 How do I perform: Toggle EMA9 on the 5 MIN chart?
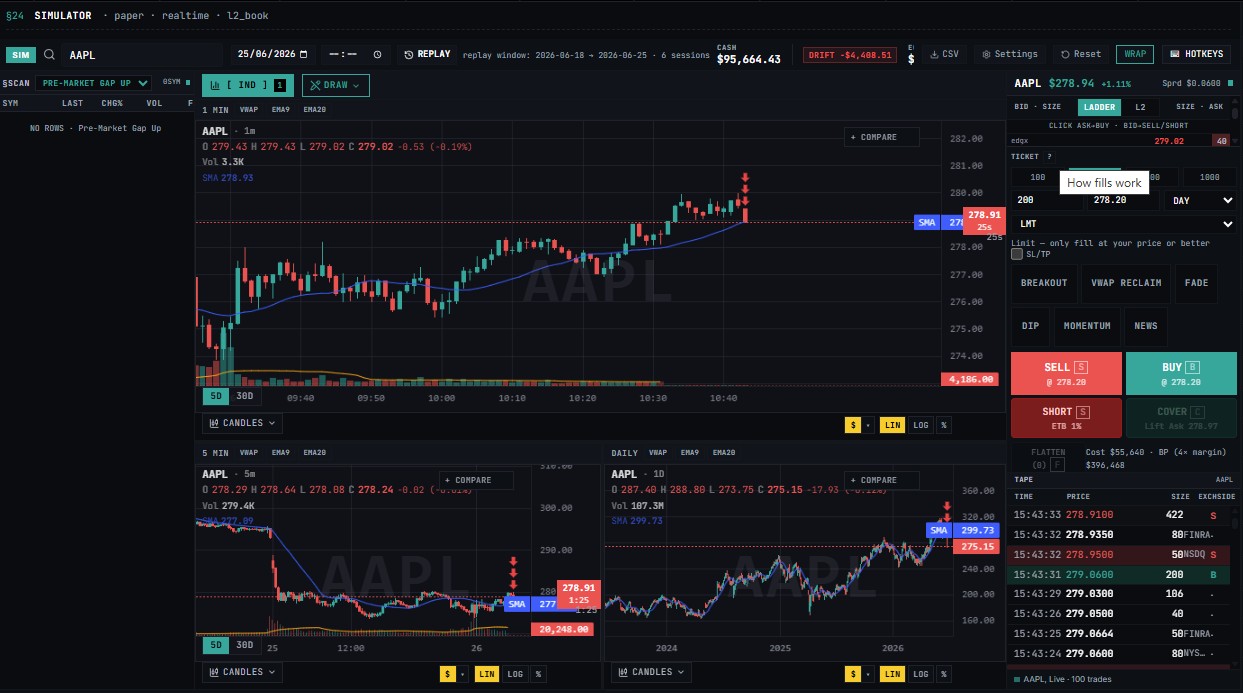click(279, 452)
